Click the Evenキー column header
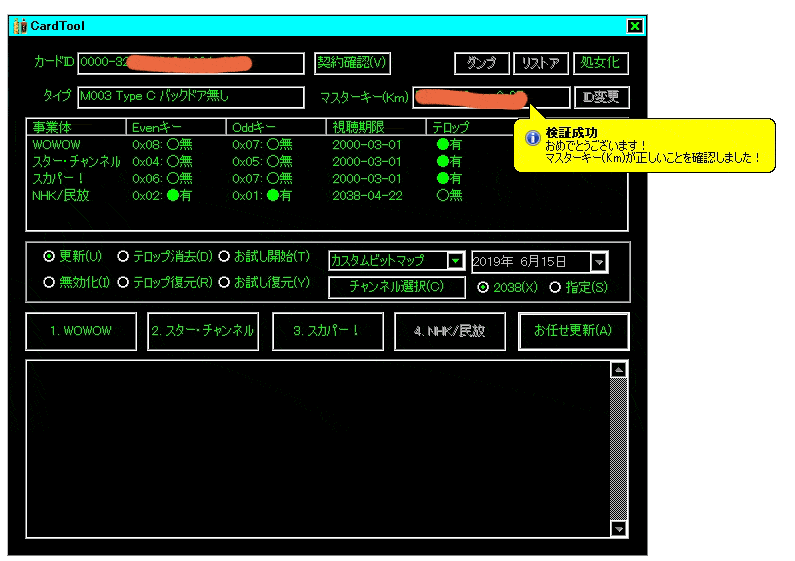Screen dimensions: 795x561 pos(175,127)
